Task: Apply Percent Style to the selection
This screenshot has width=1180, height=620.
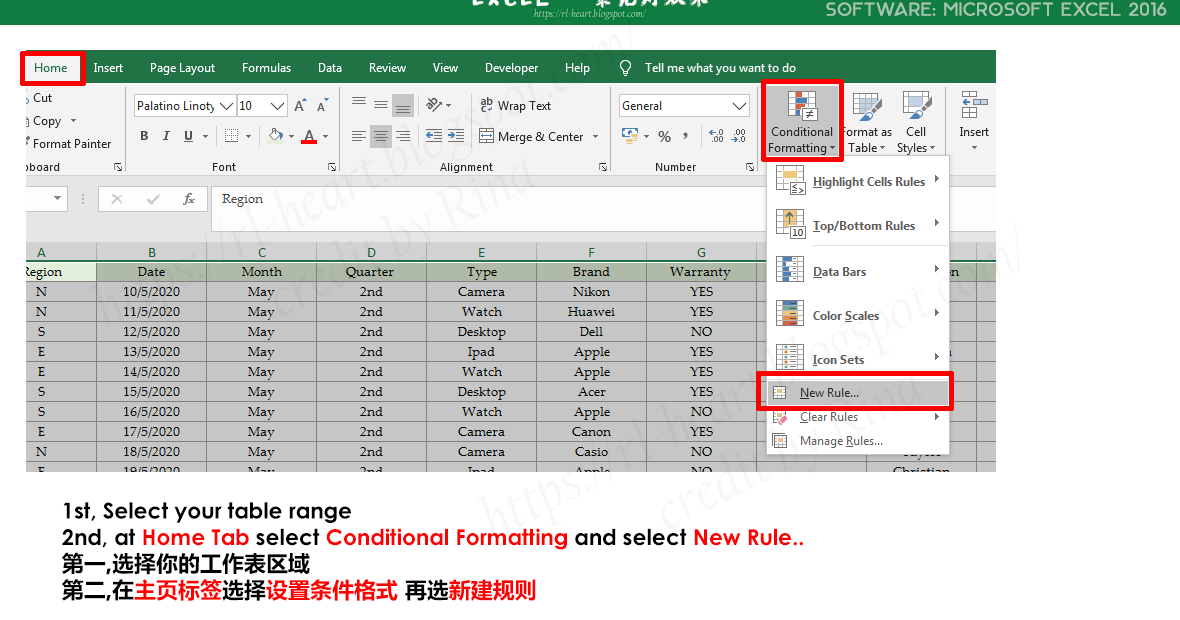Action: click(x=665, y=136)
